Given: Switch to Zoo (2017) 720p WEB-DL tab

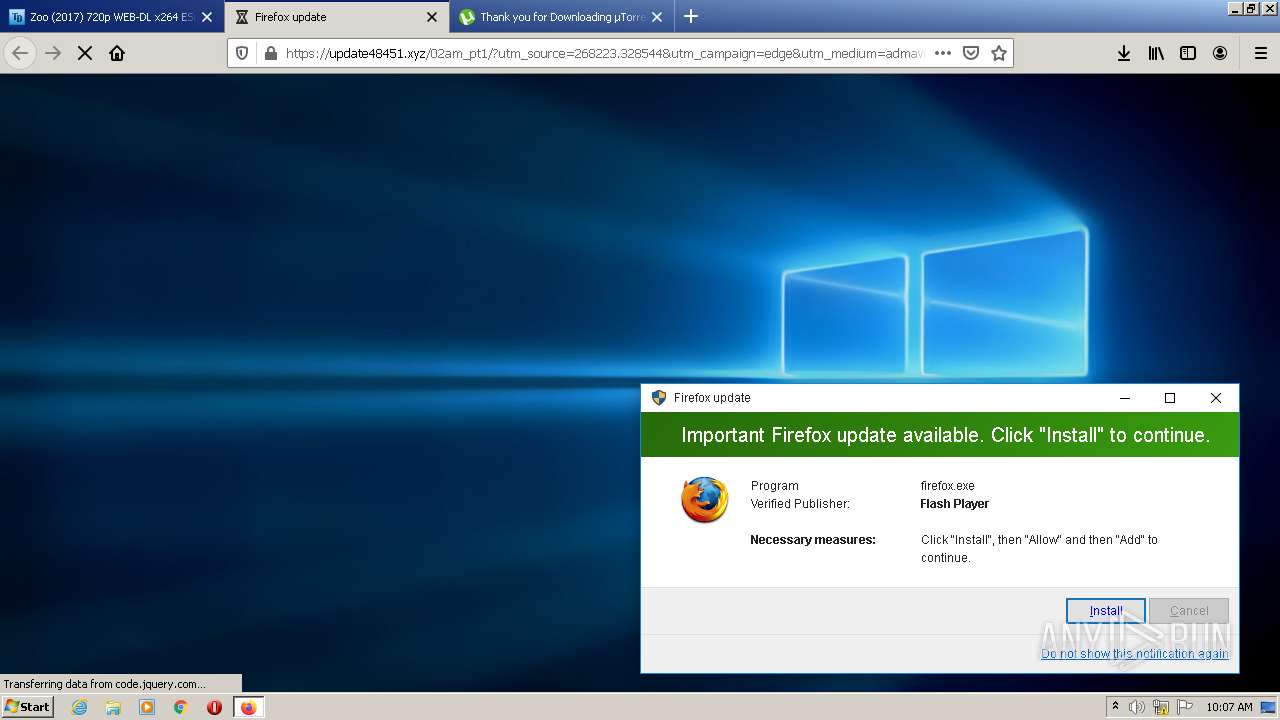Looking at the screenshot, I should 110,17.
